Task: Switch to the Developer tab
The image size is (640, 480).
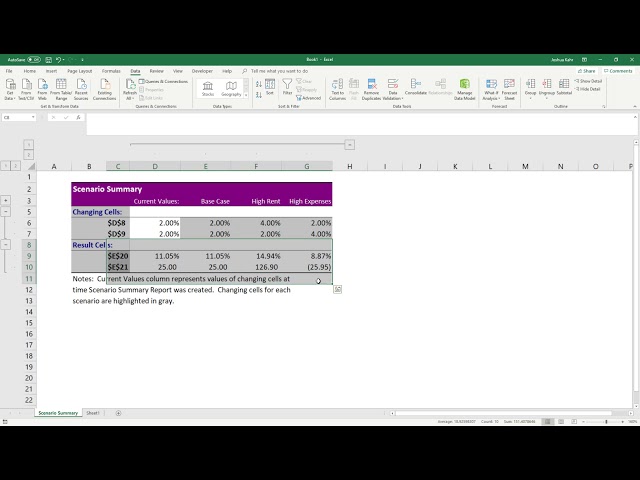Action: (202, 71)
